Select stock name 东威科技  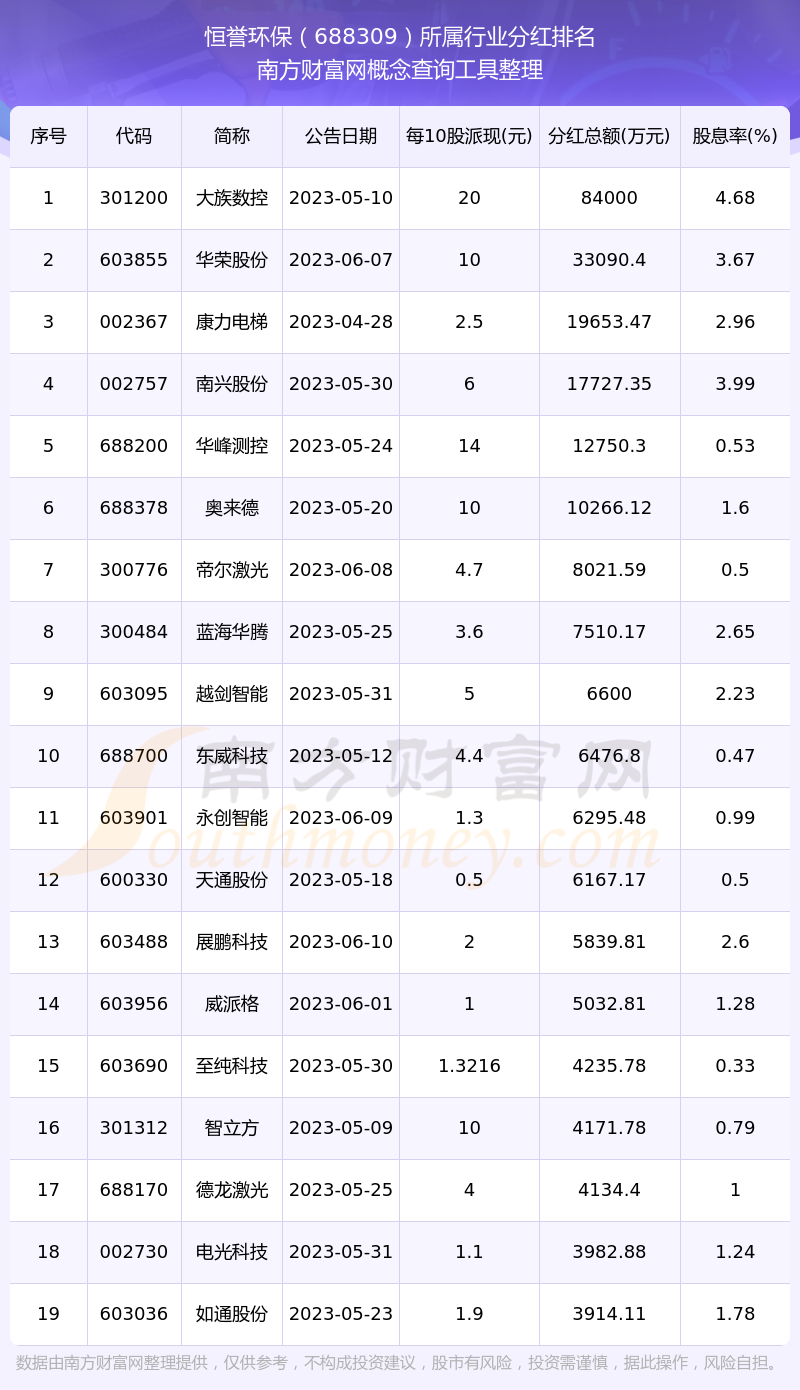click(232, 756)
